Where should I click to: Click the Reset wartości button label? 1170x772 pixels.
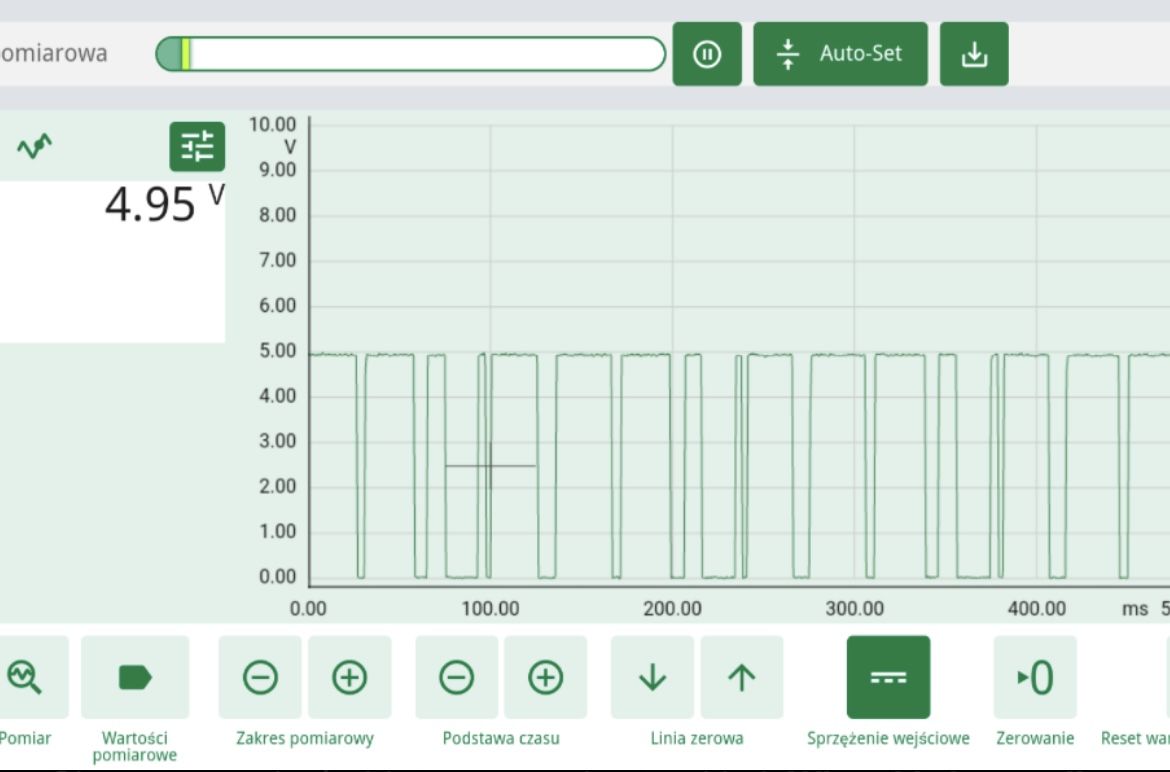[1135, 738]
